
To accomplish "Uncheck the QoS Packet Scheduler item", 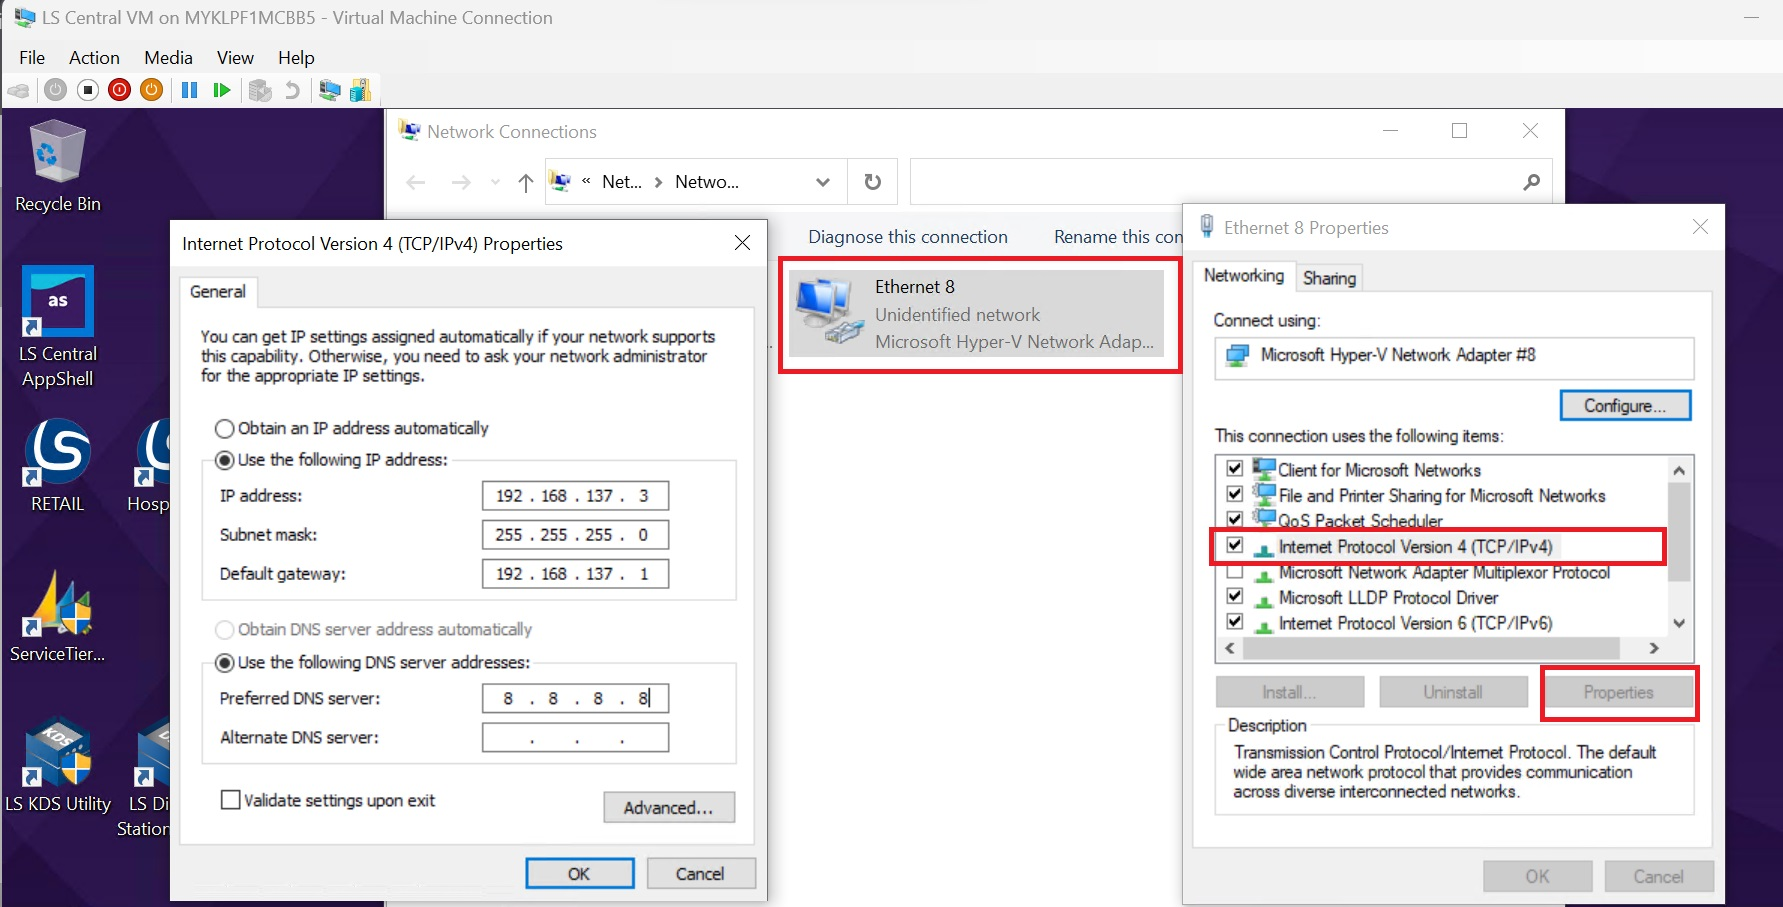I will [1235, 519].
